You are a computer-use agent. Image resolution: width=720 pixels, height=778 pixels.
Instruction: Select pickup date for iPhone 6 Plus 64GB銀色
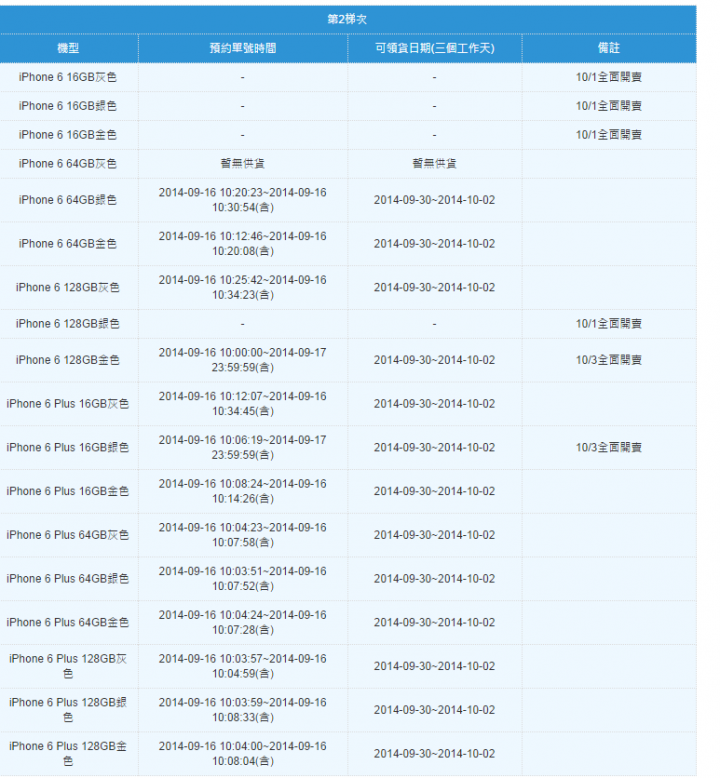(x=435, y=579)
